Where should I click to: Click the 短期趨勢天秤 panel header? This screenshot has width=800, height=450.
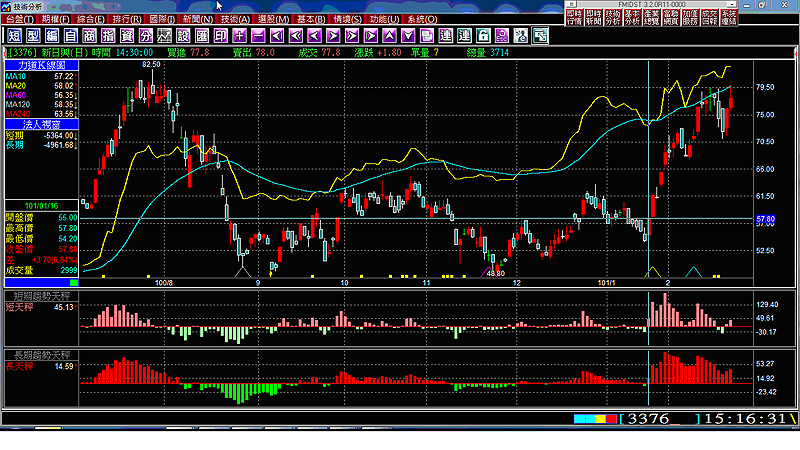42,296
